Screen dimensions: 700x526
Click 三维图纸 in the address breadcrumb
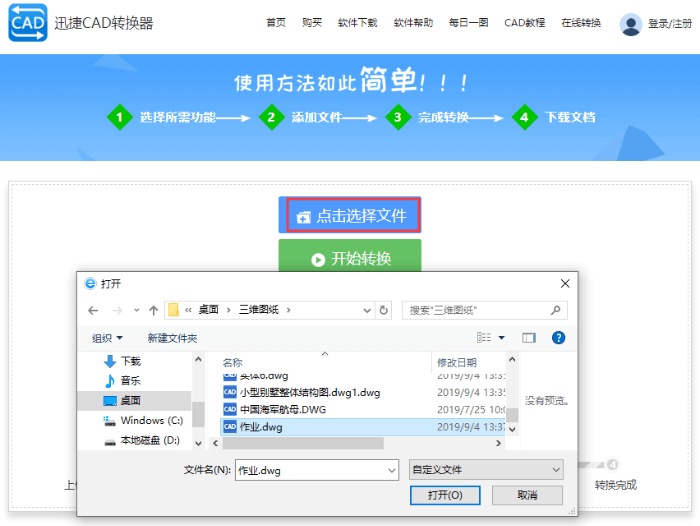[259, 310]
